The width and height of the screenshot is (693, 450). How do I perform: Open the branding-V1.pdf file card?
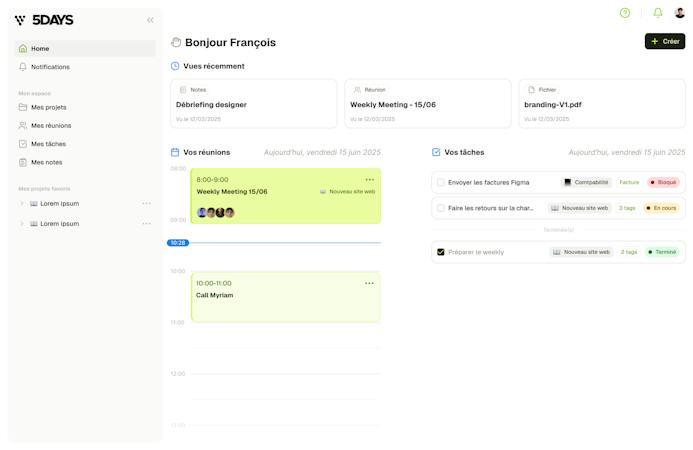tap(601, 104)
